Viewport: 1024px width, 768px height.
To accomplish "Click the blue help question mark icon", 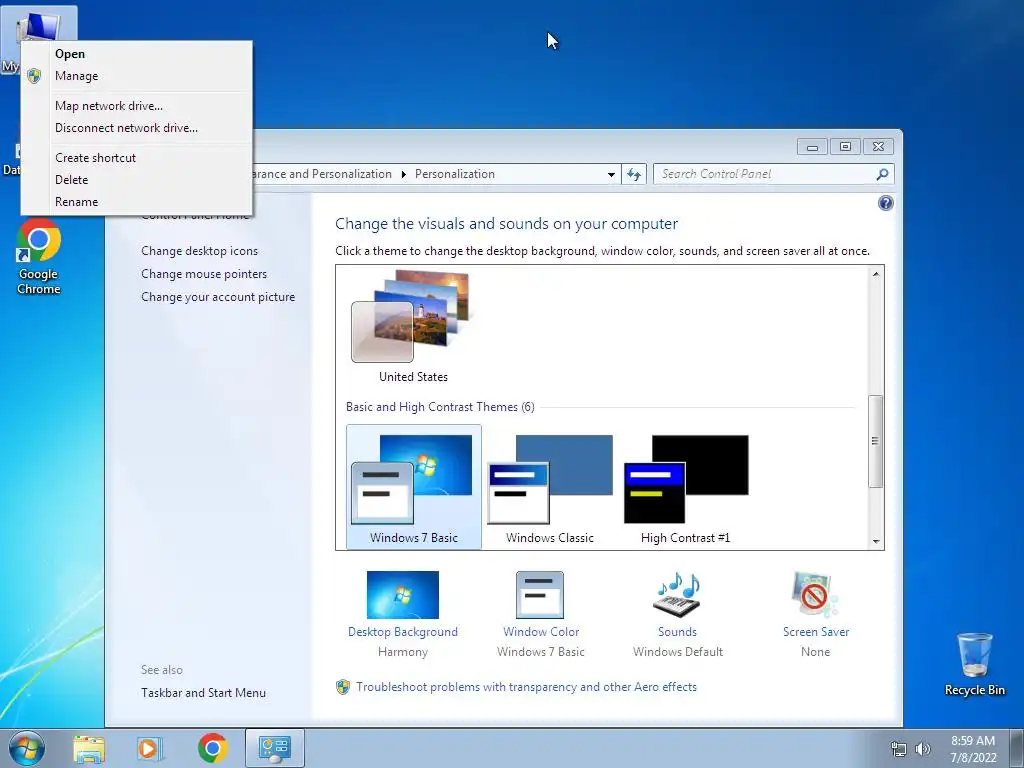I will pyautogui.click(x=886, y=203).
